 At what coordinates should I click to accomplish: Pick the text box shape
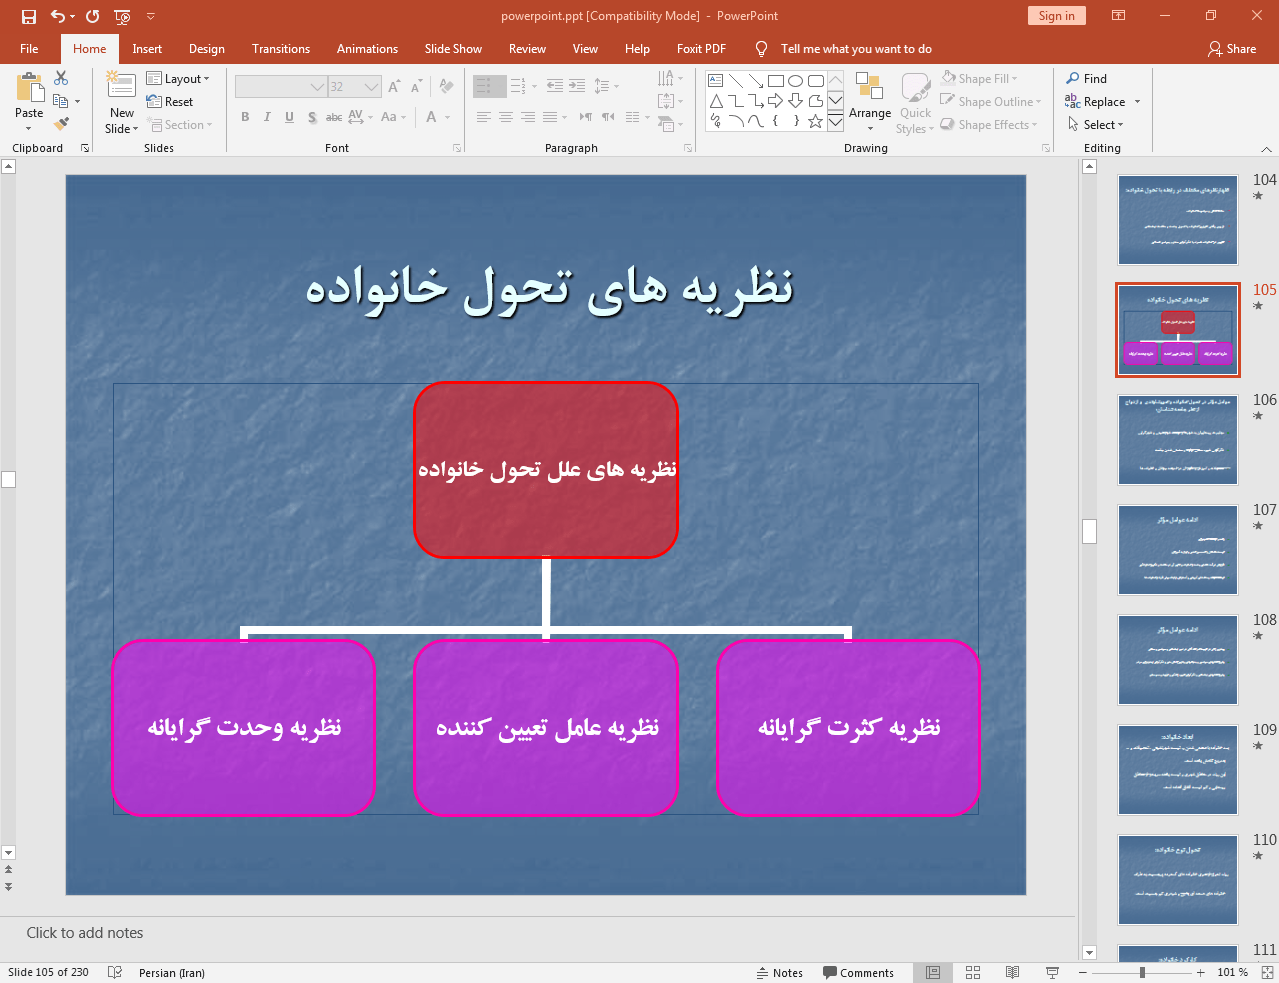tap(715, 81)
